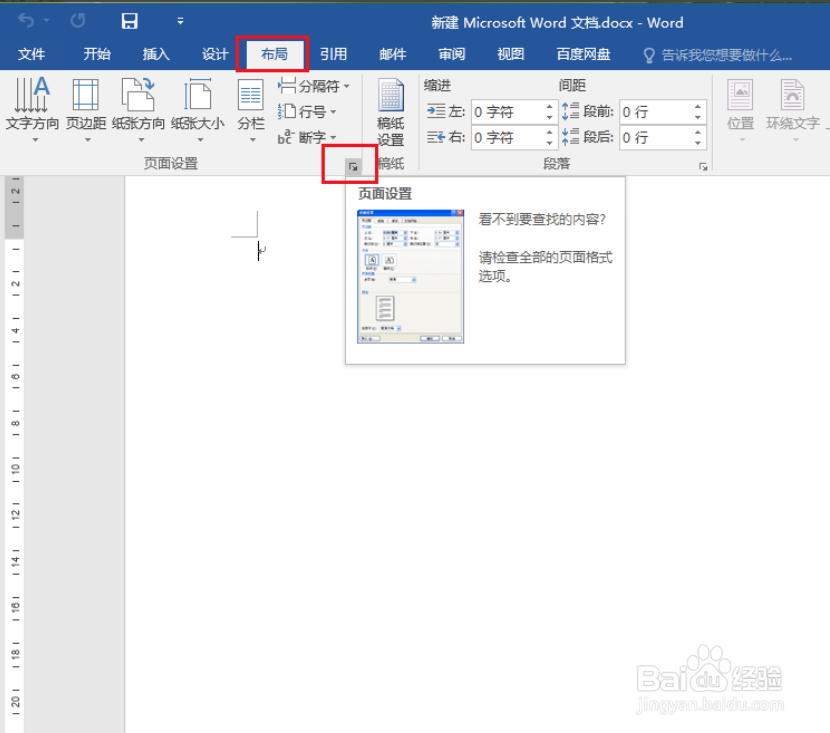Click the Save icon in Quick Access Toolbar
830x733 pixels.
pos(129,20)
